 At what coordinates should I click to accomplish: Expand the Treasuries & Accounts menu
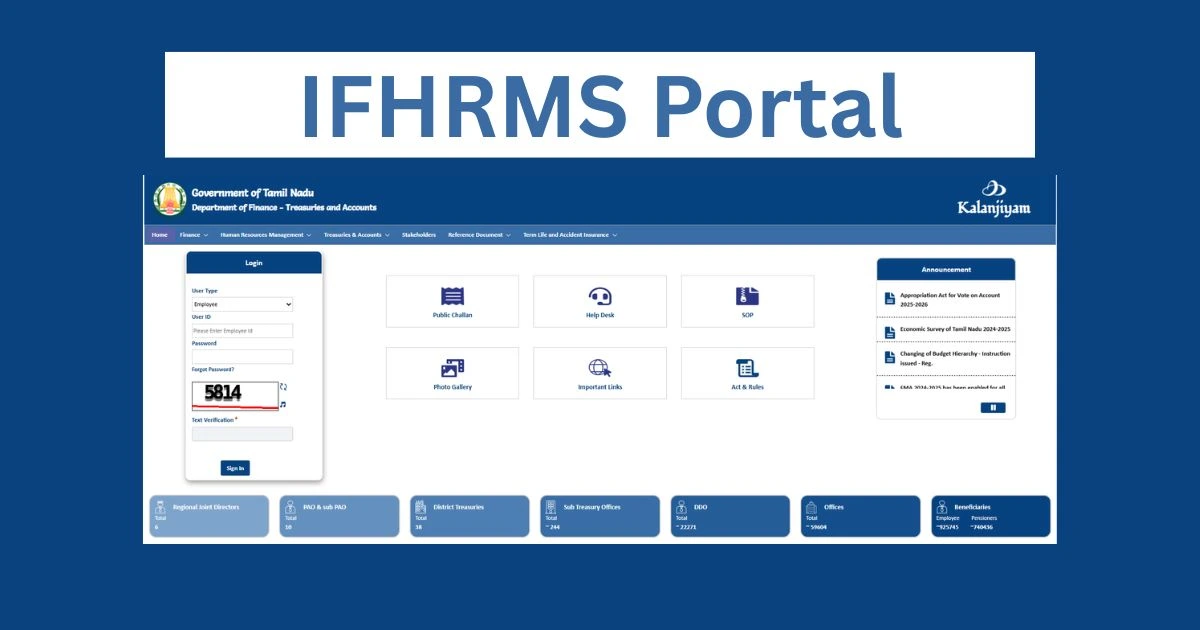[x=356, y=235]
